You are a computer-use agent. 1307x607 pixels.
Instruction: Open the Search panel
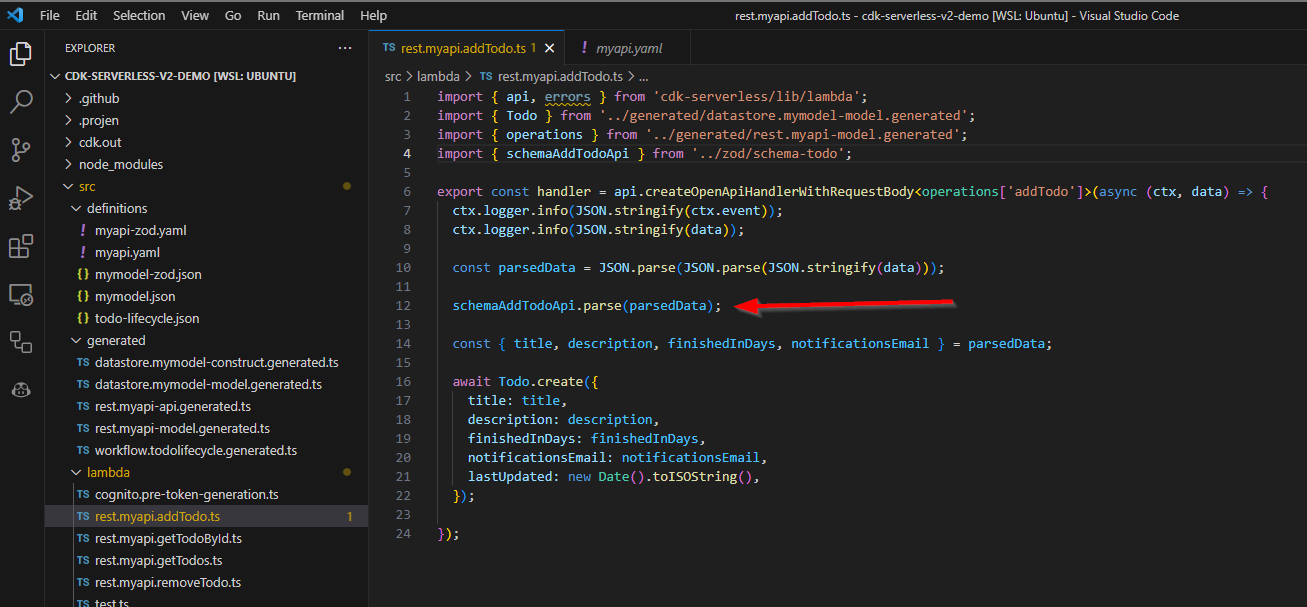click(x=21, y=101)
